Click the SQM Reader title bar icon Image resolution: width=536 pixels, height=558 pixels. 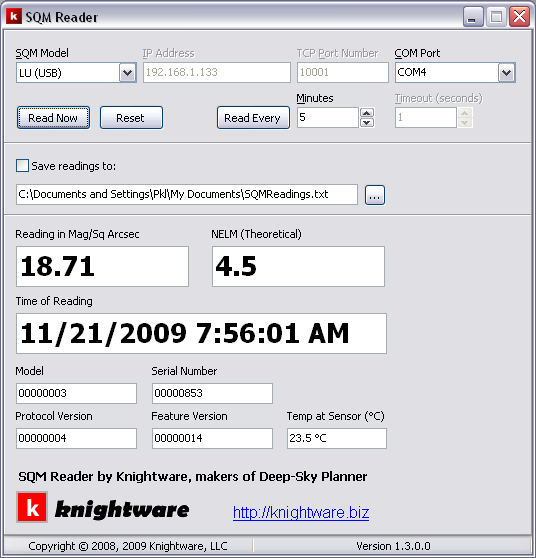coord(14,16)
